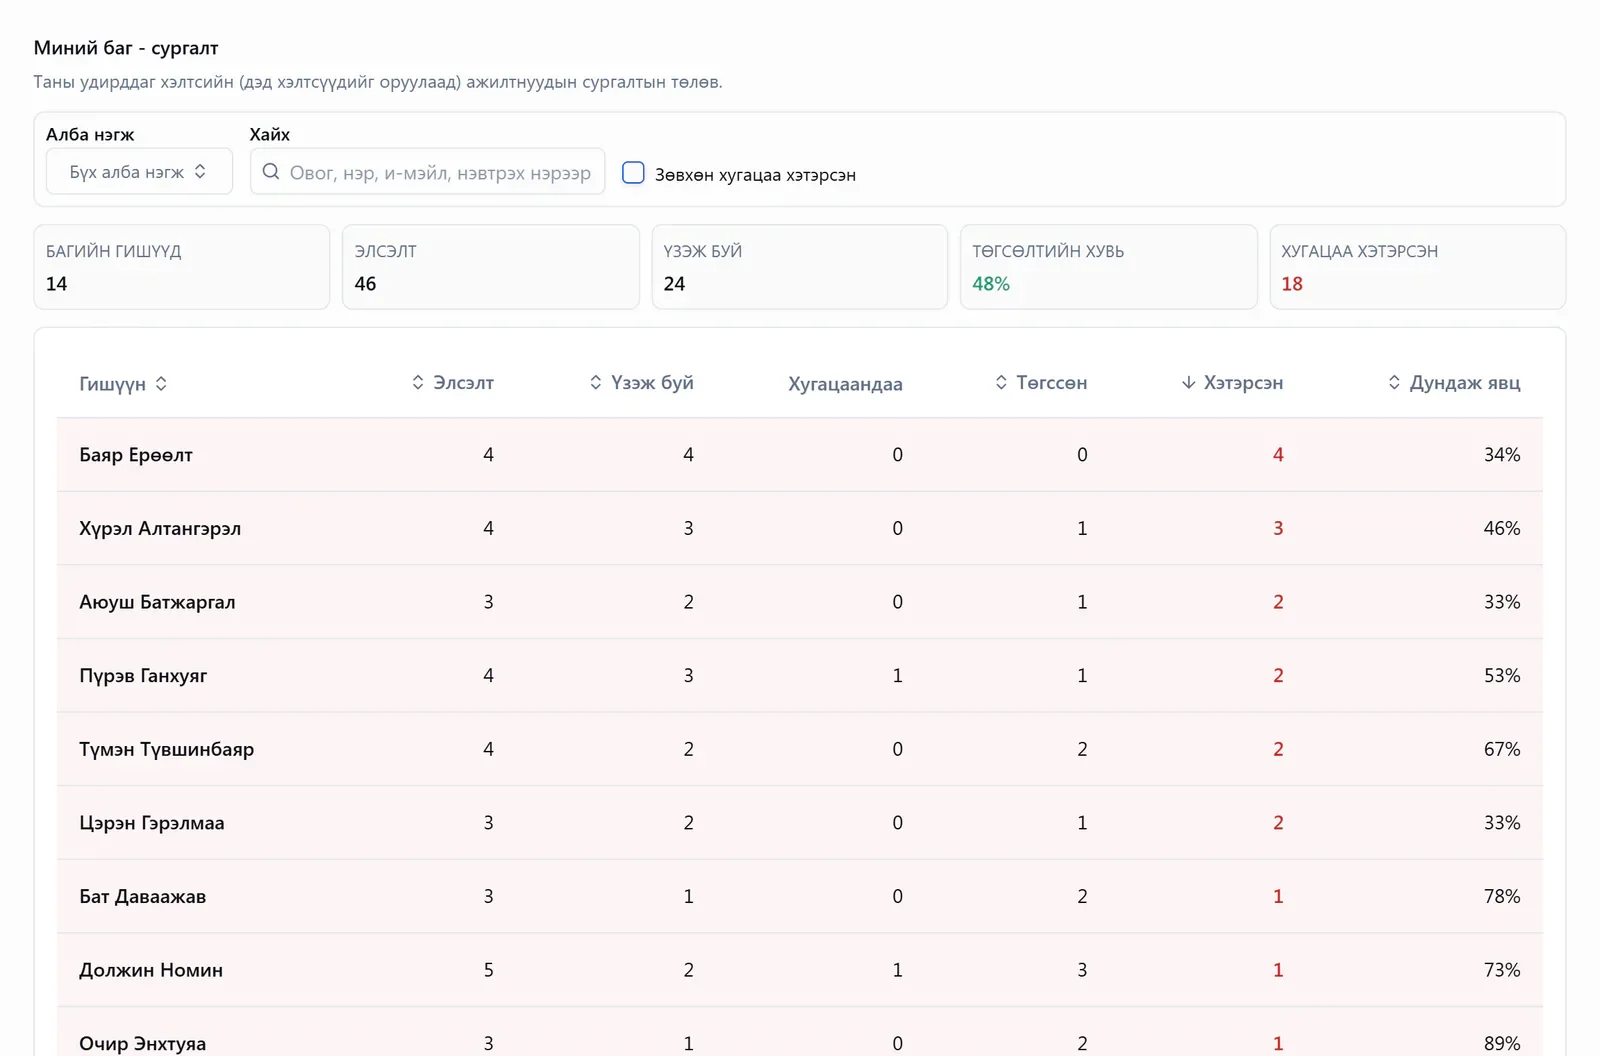Open the Бүх алба нэгж dropdown
The height and width of the screenshot is (1056, 1600).
click(139, 172)
